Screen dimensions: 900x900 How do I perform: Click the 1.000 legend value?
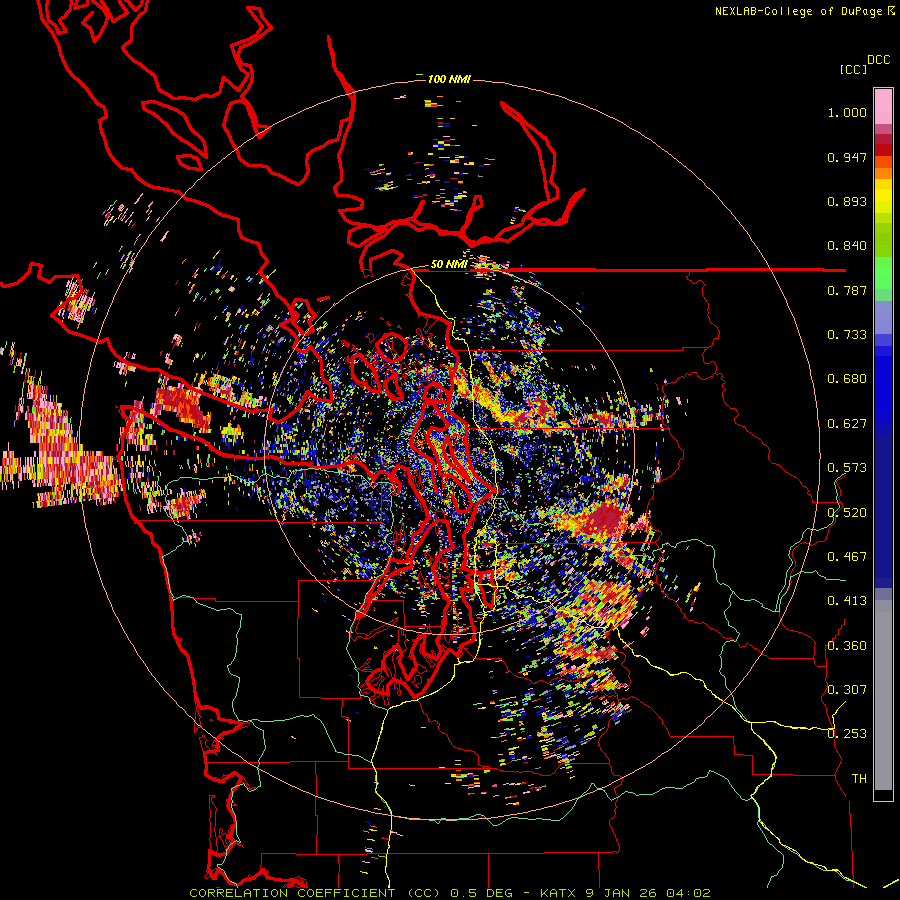tap(847, 112)
